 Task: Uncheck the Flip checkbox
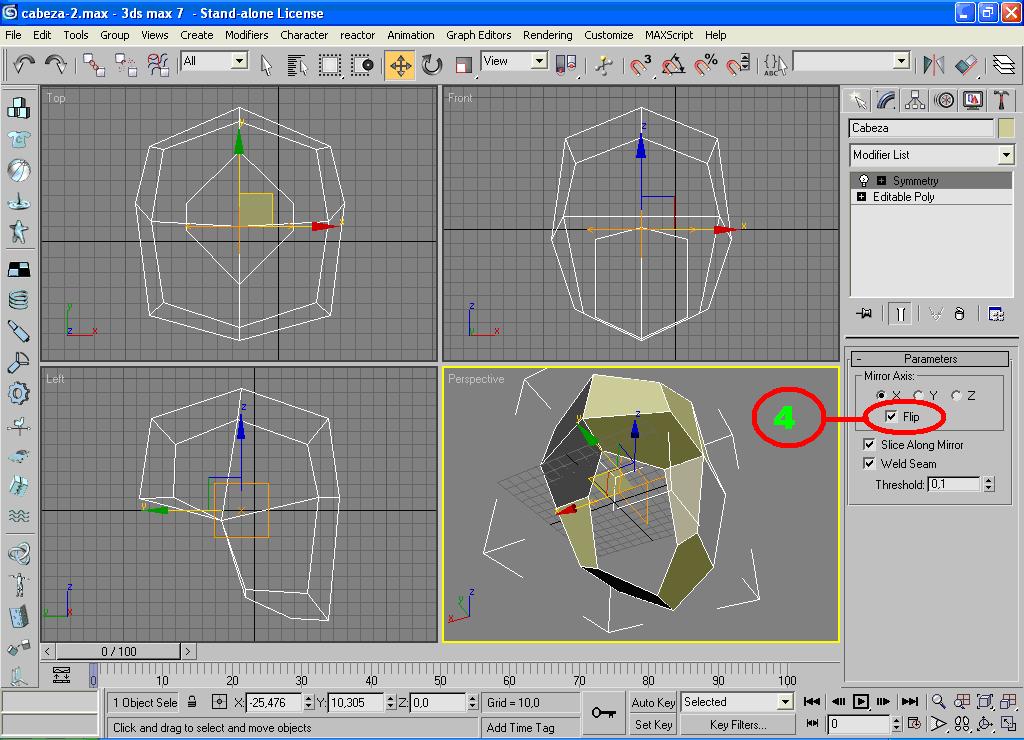(891, 417)
